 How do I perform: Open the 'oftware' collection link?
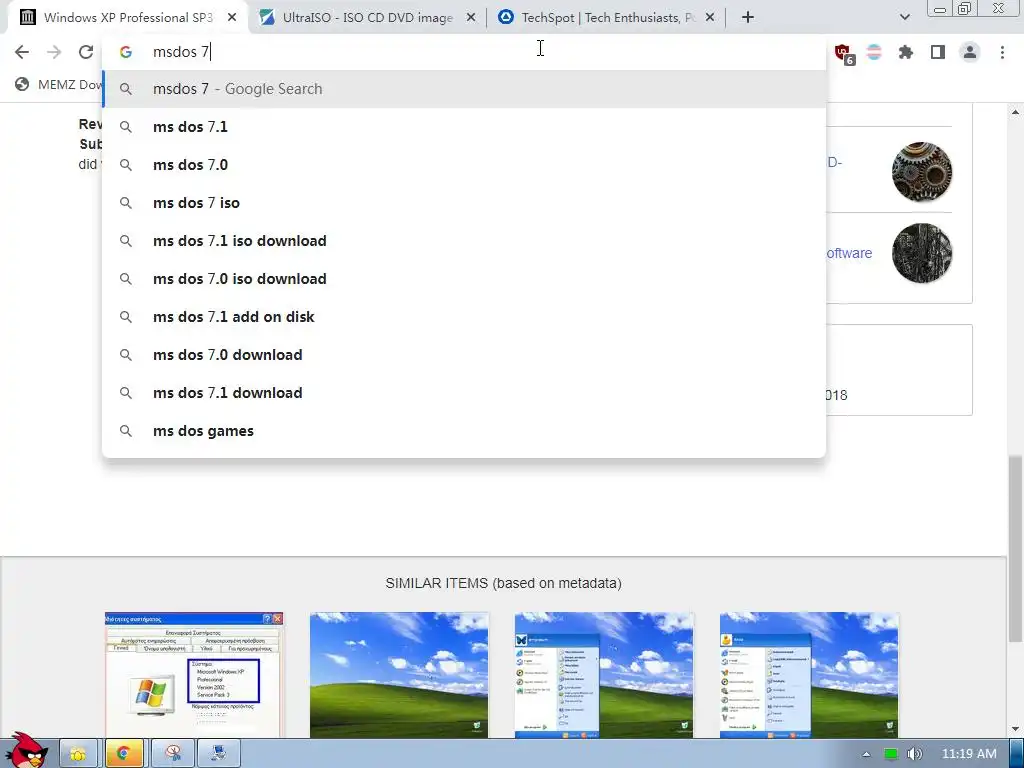click(849, 253)
